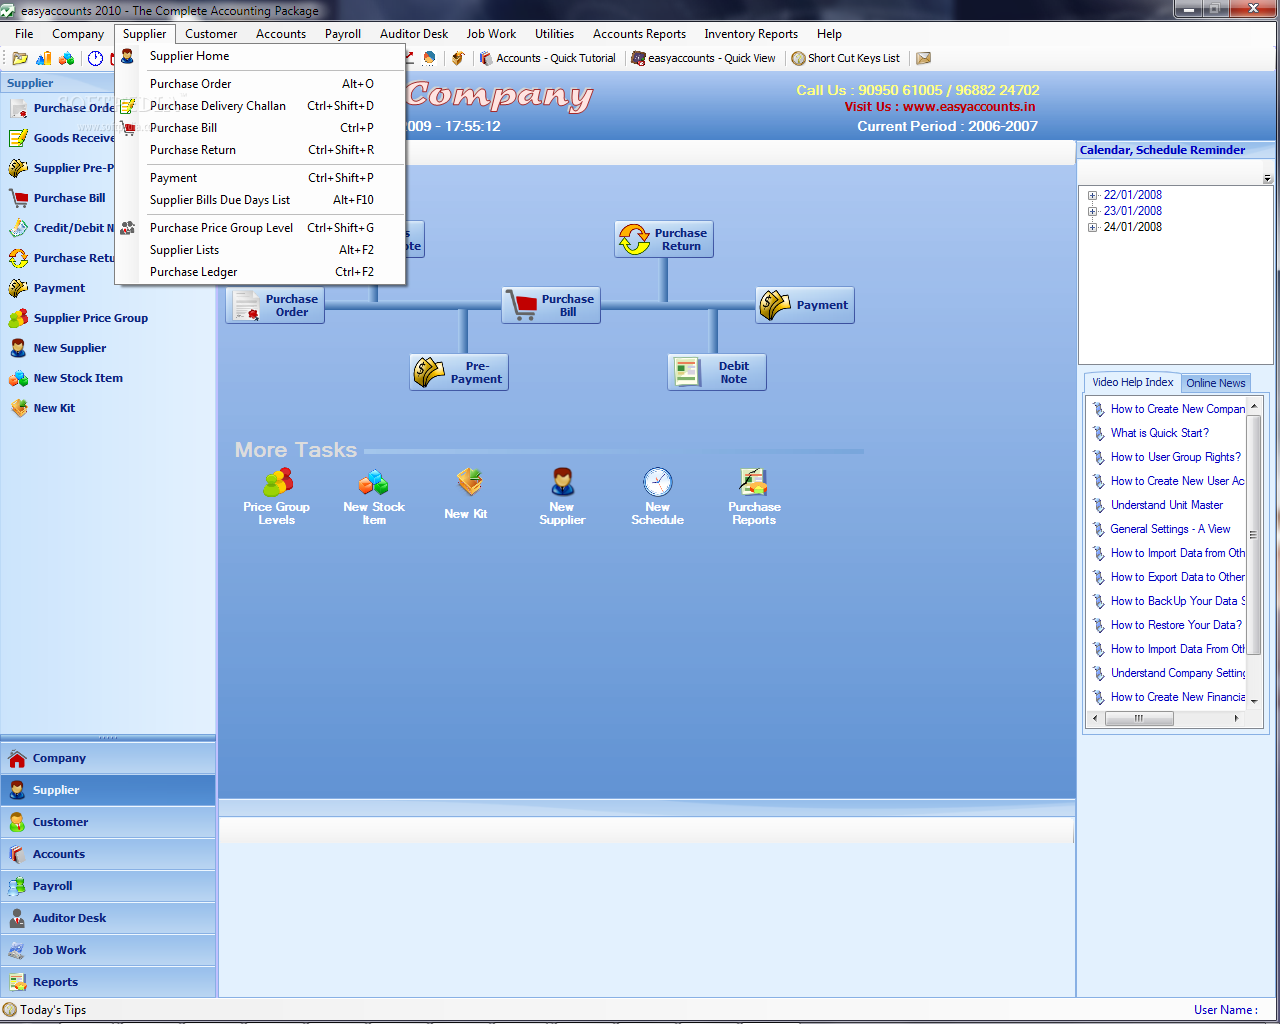Open Short Cut Keys List

pos(846,58)
